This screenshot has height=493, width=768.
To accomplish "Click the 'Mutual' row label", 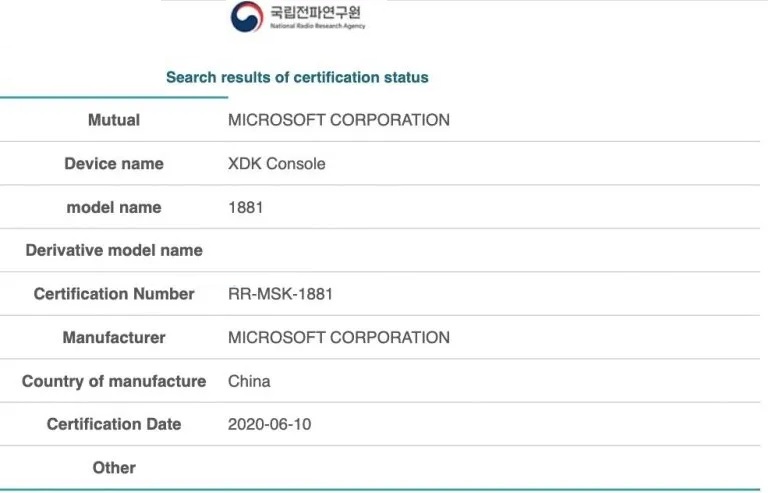I will 114,120.
